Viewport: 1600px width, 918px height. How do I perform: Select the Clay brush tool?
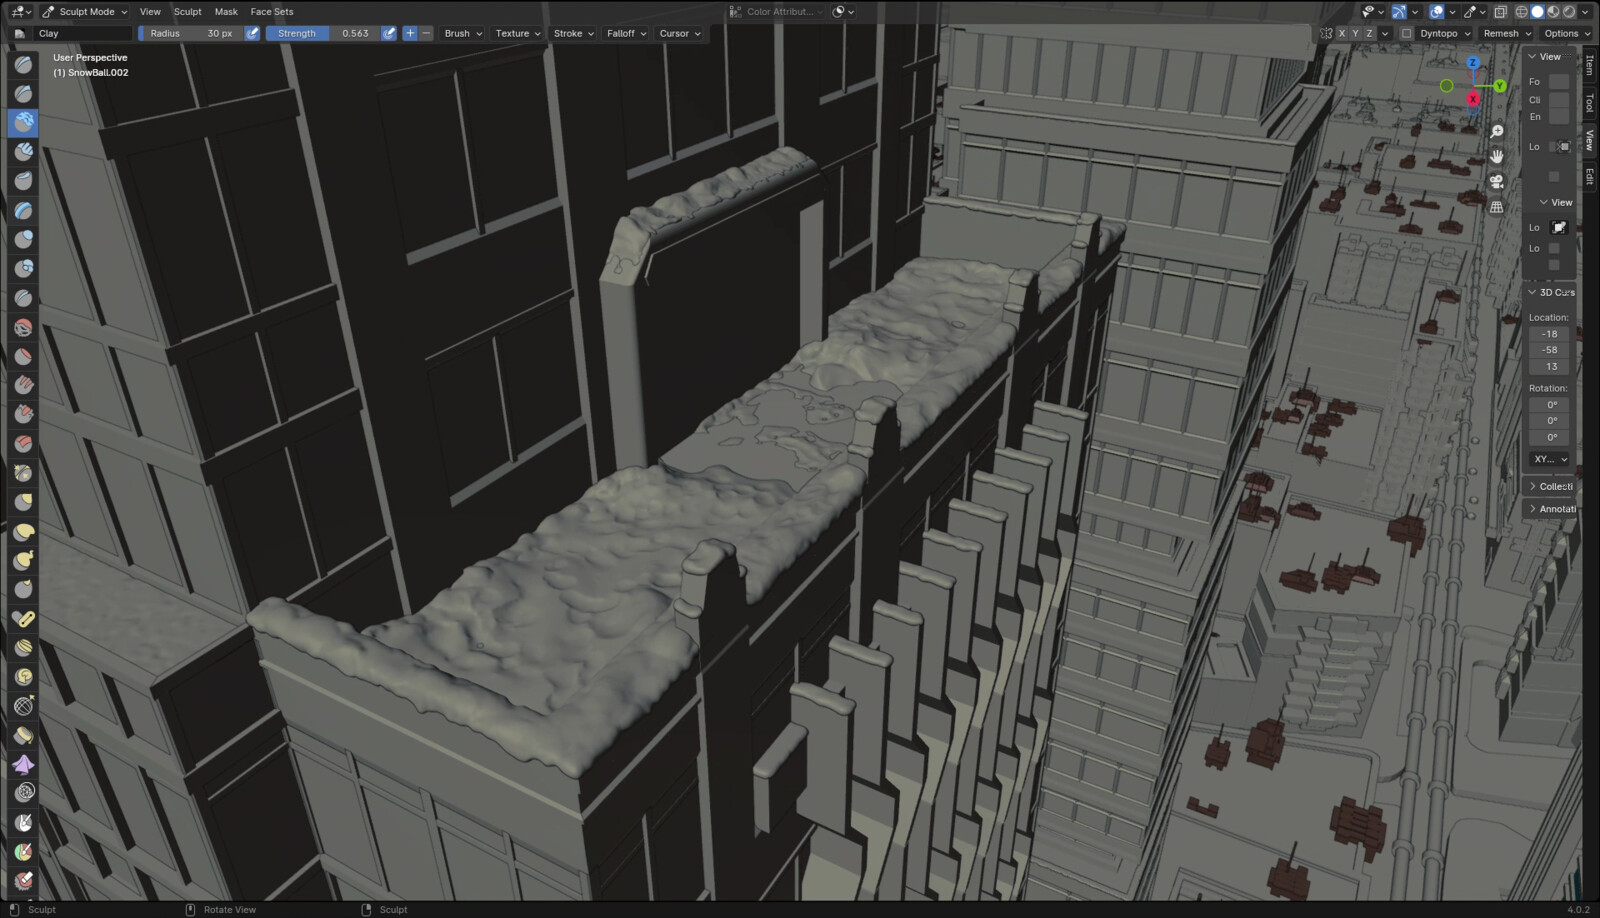coord(23,123)
